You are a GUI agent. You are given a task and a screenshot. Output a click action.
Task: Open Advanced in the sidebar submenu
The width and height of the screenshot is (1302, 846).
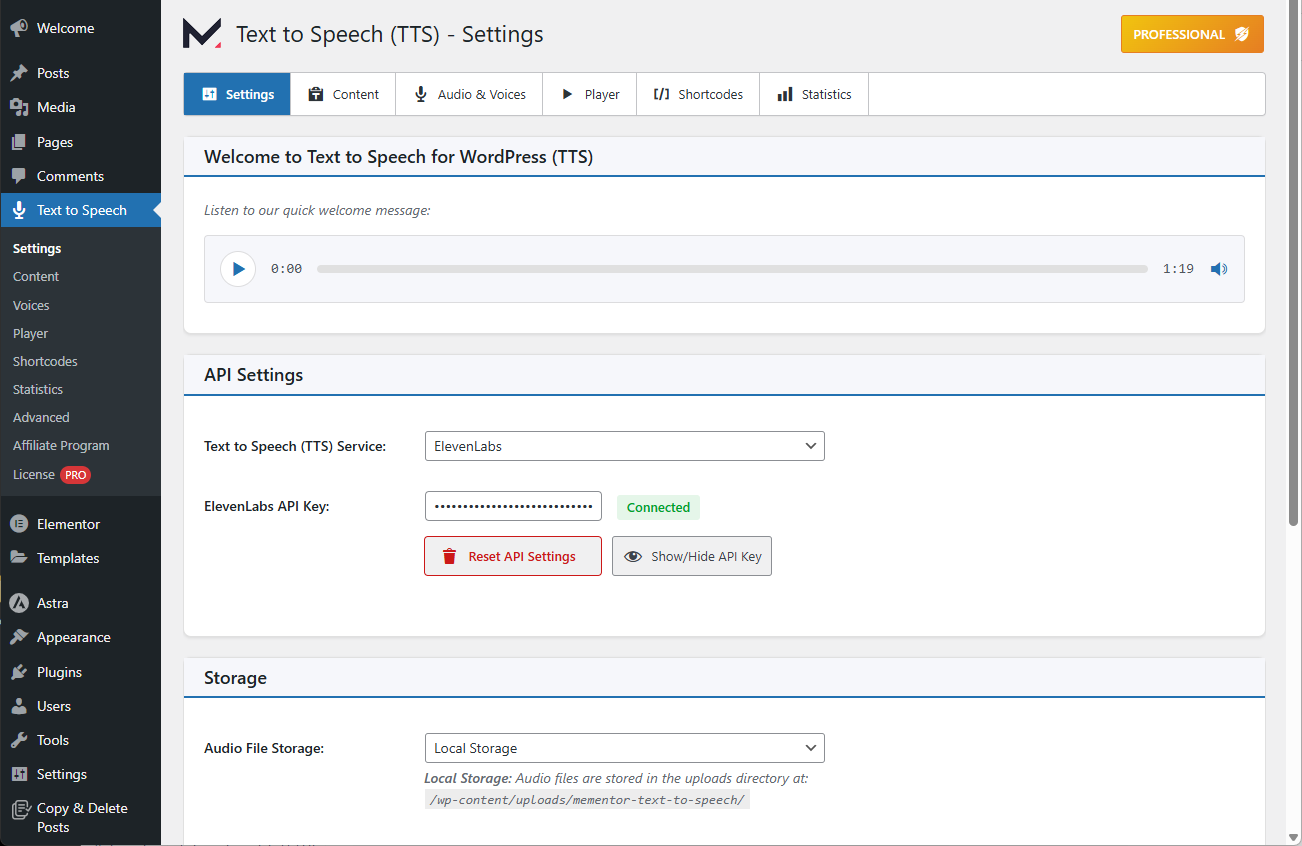[x=41, y=417]
